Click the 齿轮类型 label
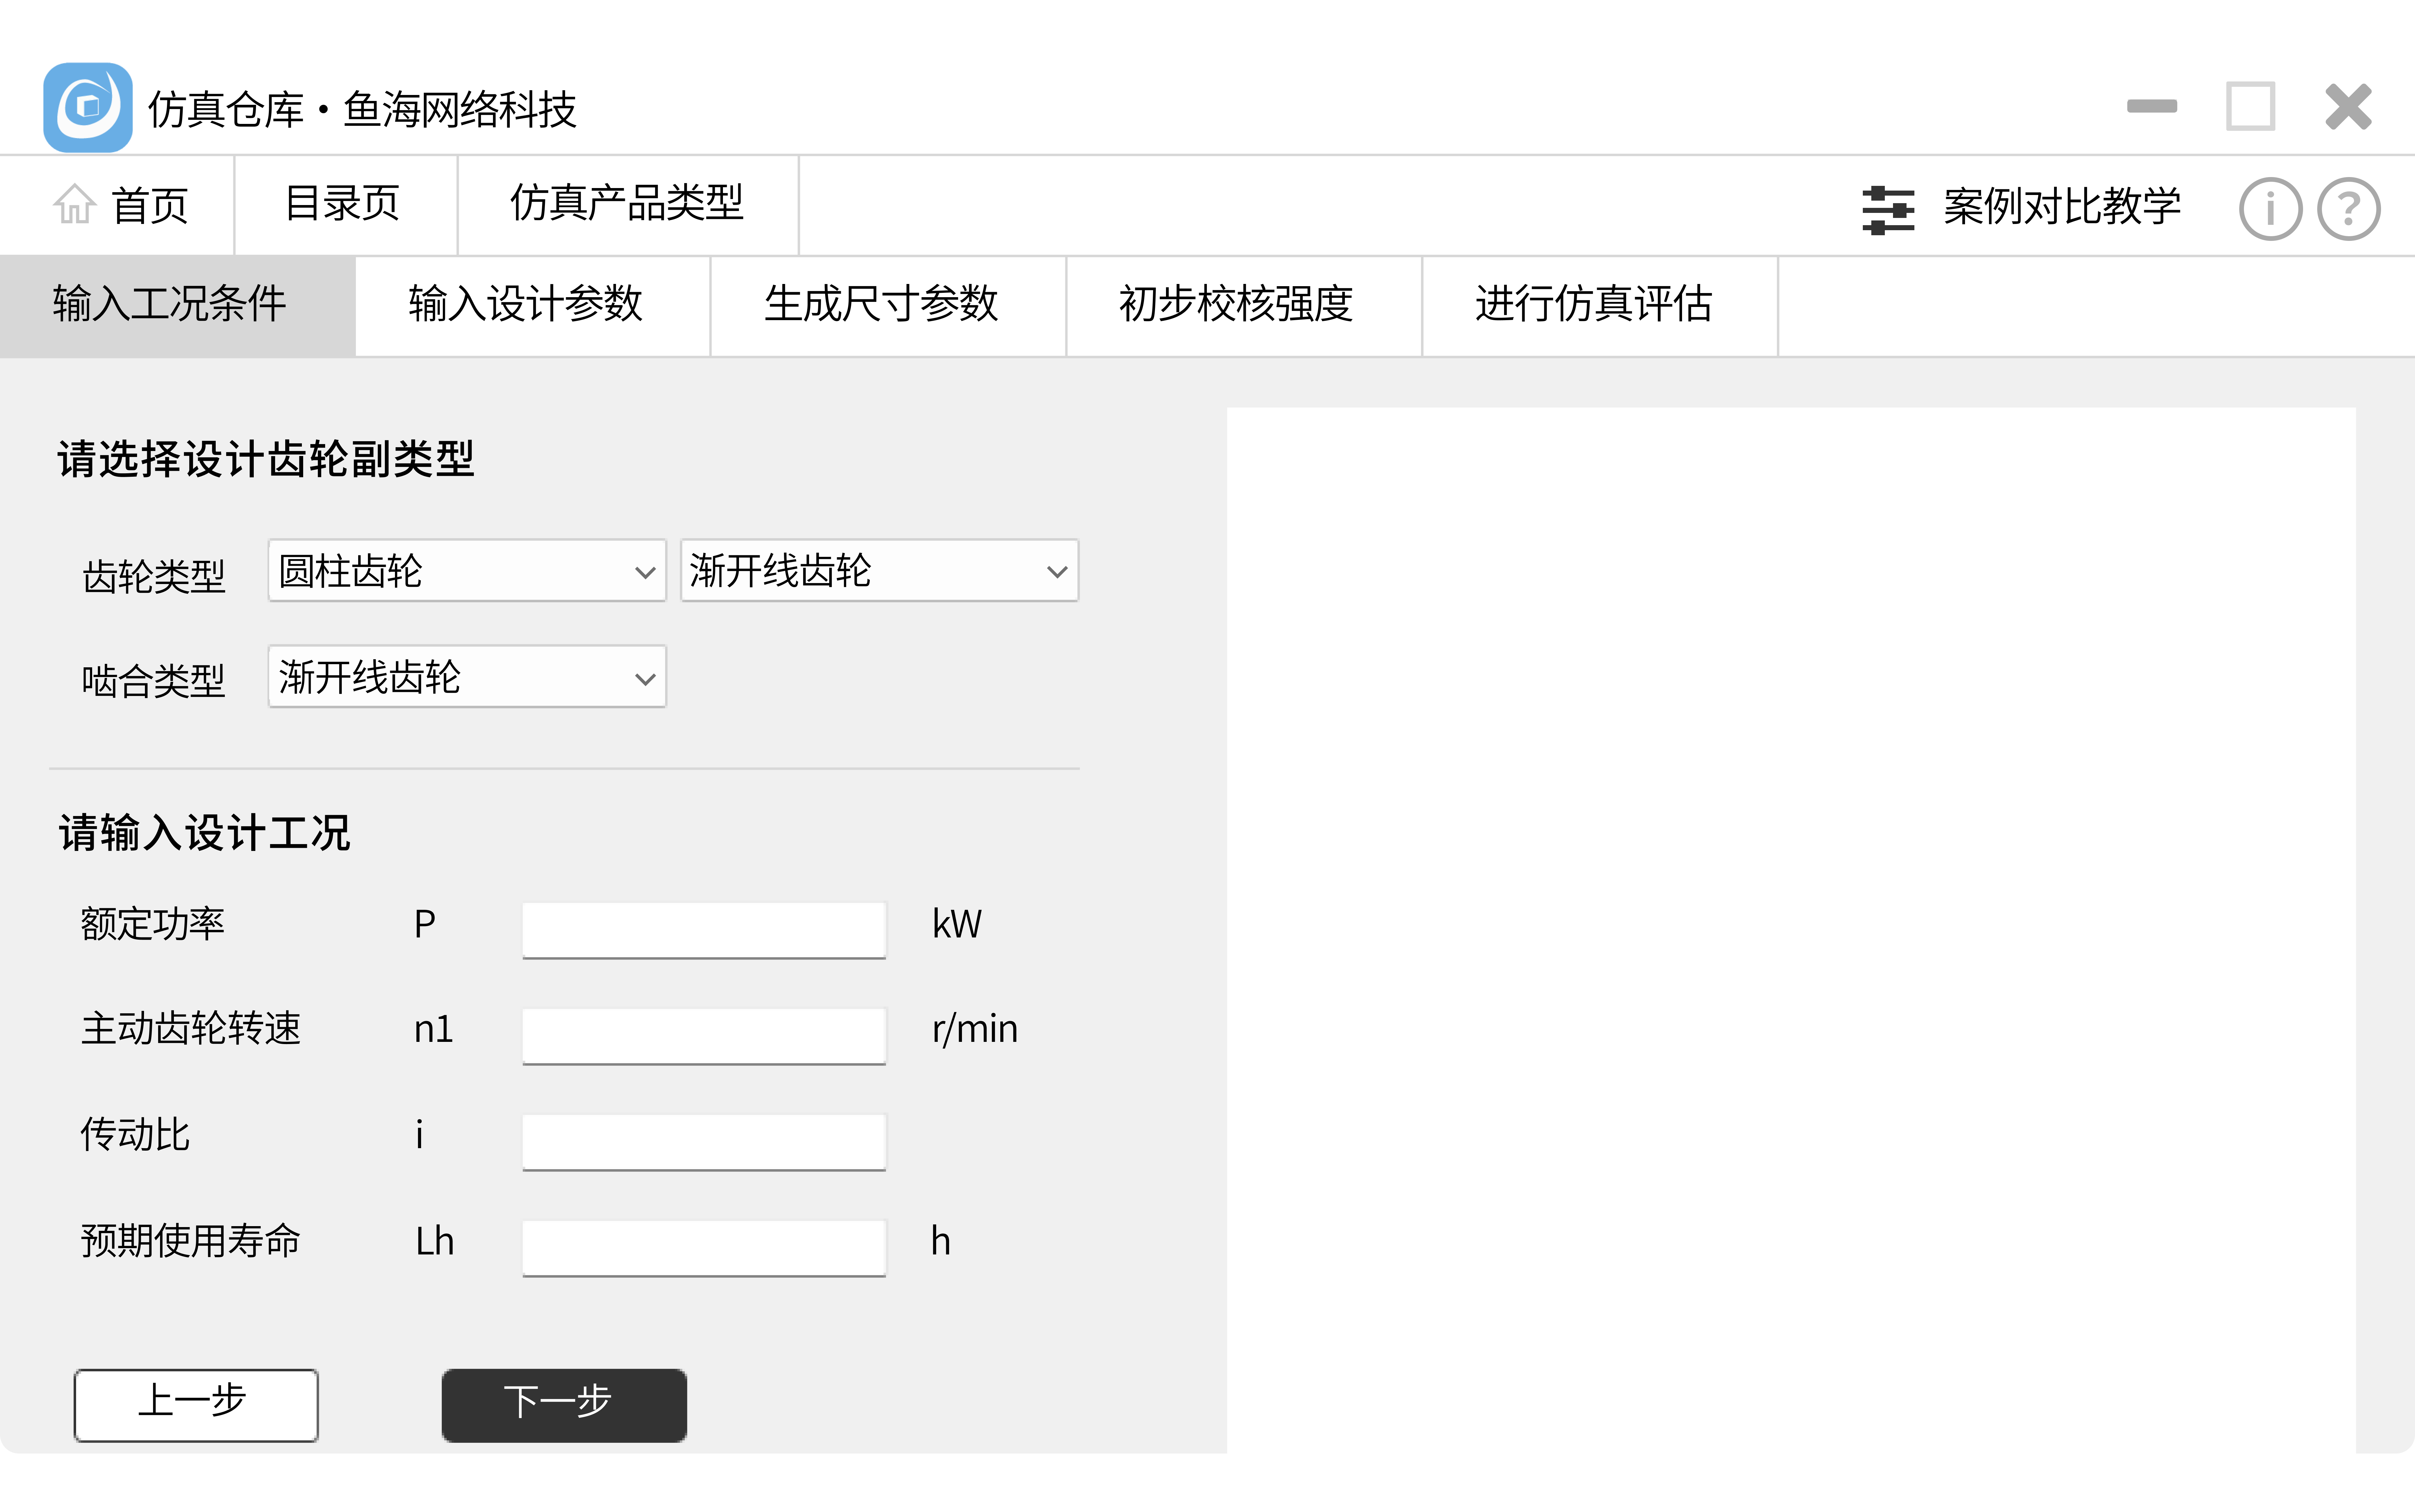This screenshot has width=2415, height=1512. [x=154, y=577]
